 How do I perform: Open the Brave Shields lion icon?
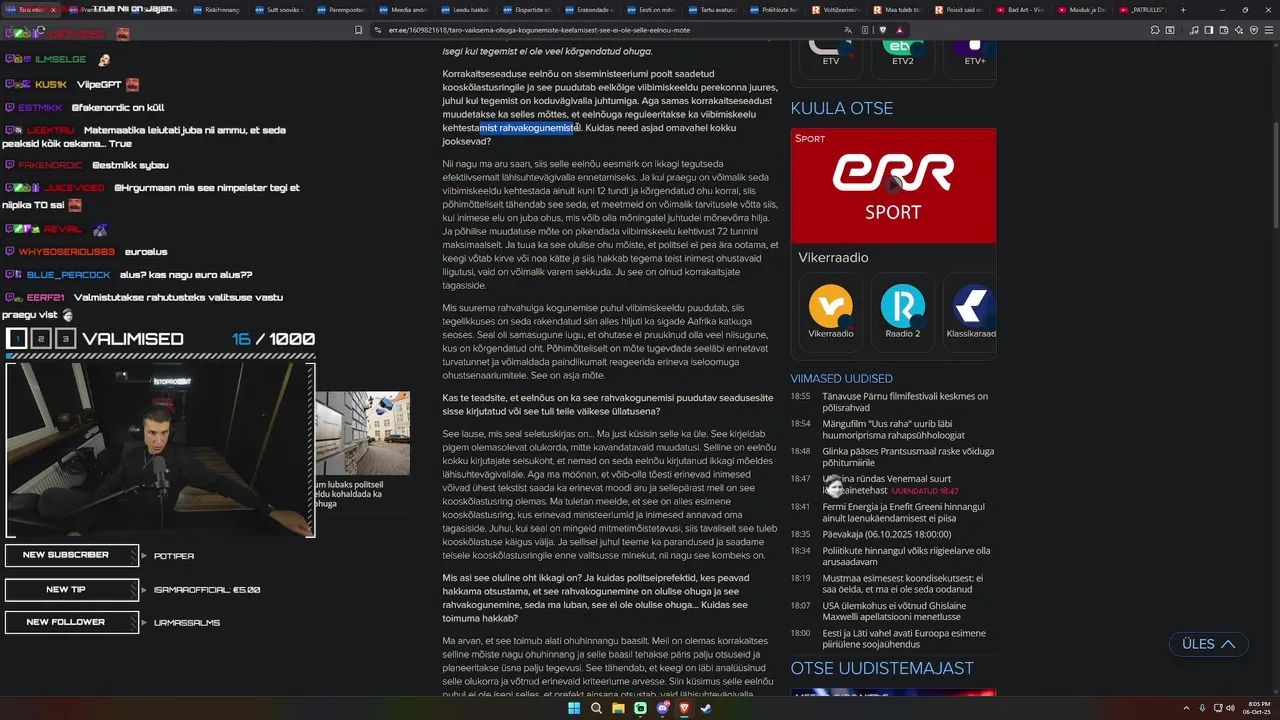(x=883, y=30)
